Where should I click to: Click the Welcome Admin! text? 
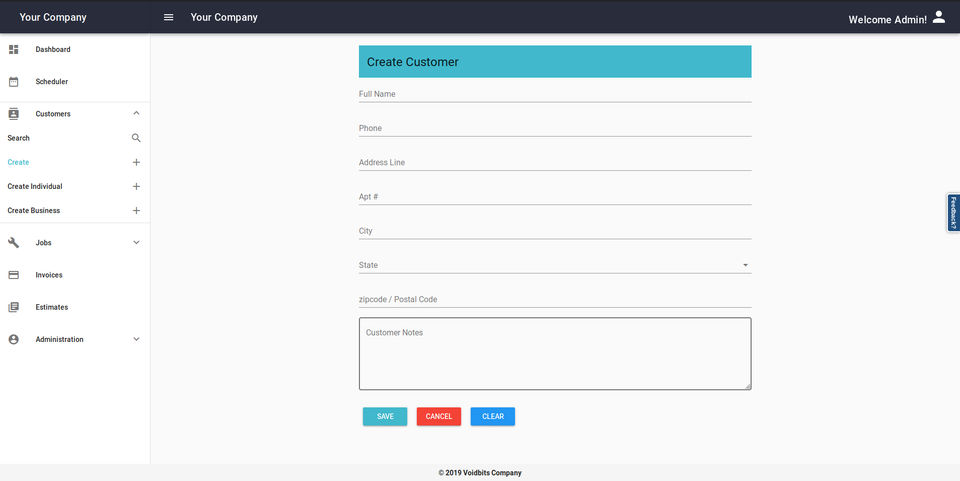pos(888,20)
